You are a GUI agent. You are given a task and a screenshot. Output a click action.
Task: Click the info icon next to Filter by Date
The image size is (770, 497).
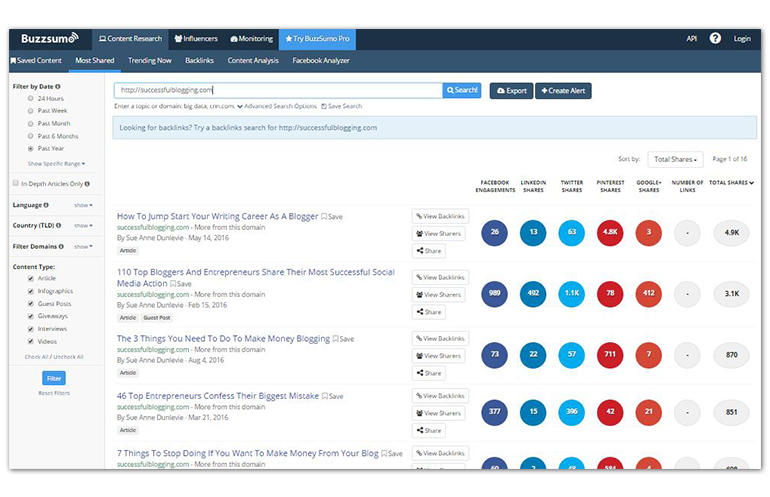[58, 86]
